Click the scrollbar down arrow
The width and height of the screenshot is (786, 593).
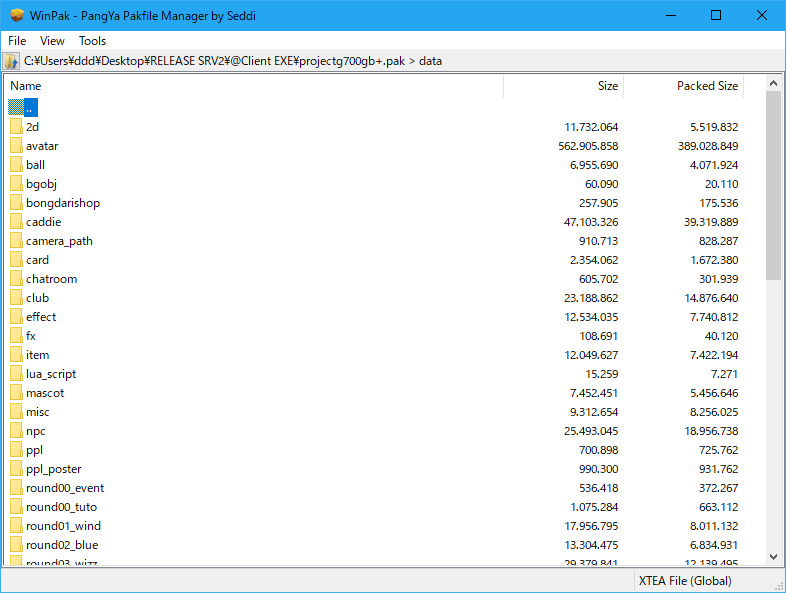pyautogui.click(x=773, y=557)
